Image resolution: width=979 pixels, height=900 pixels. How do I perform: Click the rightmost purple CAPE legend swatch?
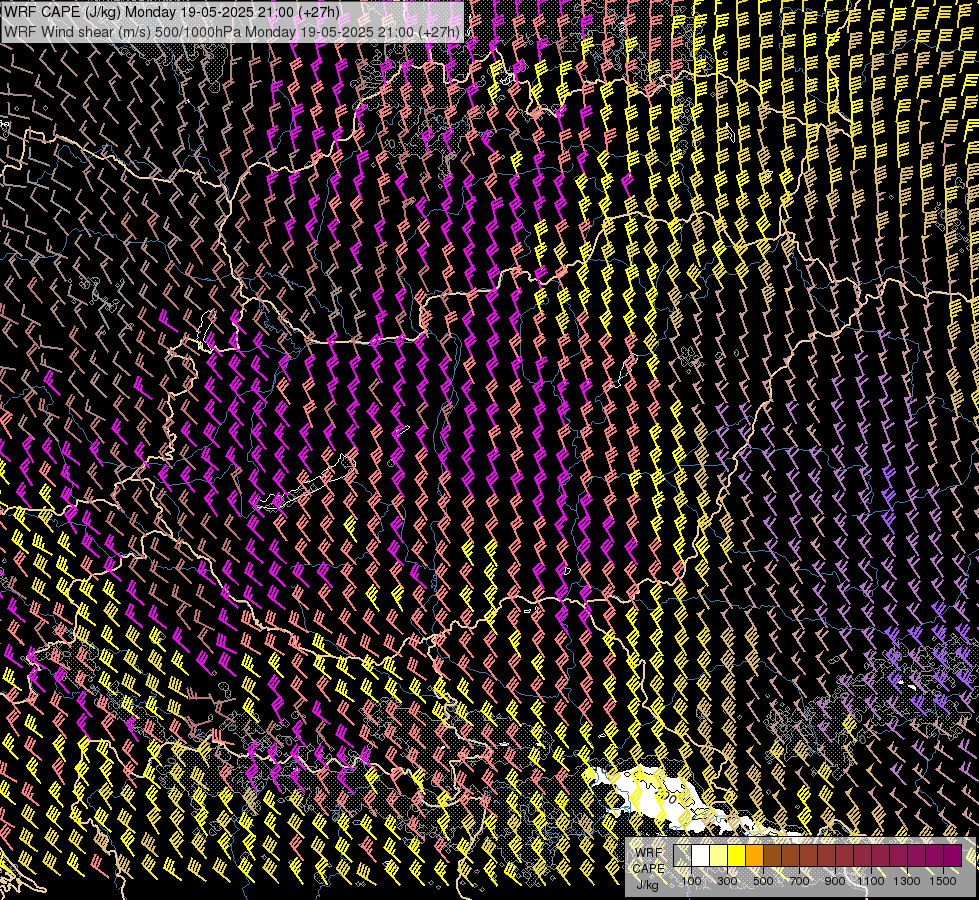953,855
